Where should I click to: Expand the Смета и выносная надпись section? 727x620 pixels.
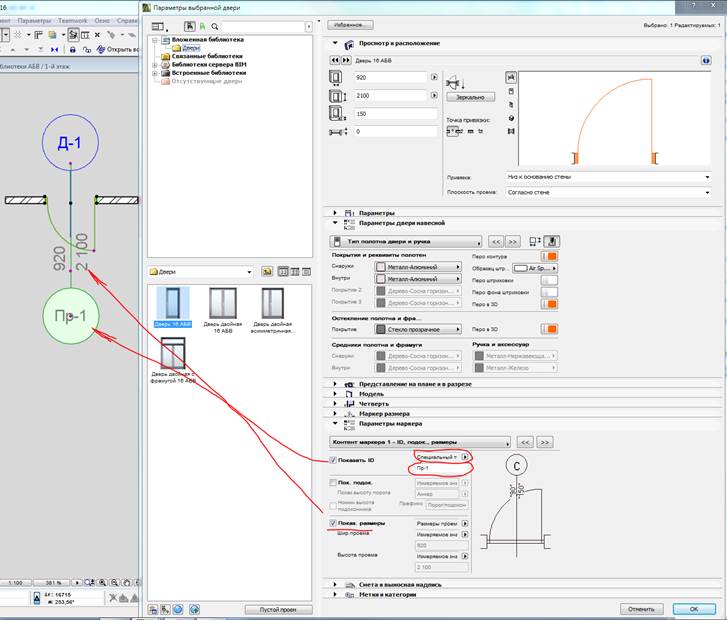coord(335,583)
